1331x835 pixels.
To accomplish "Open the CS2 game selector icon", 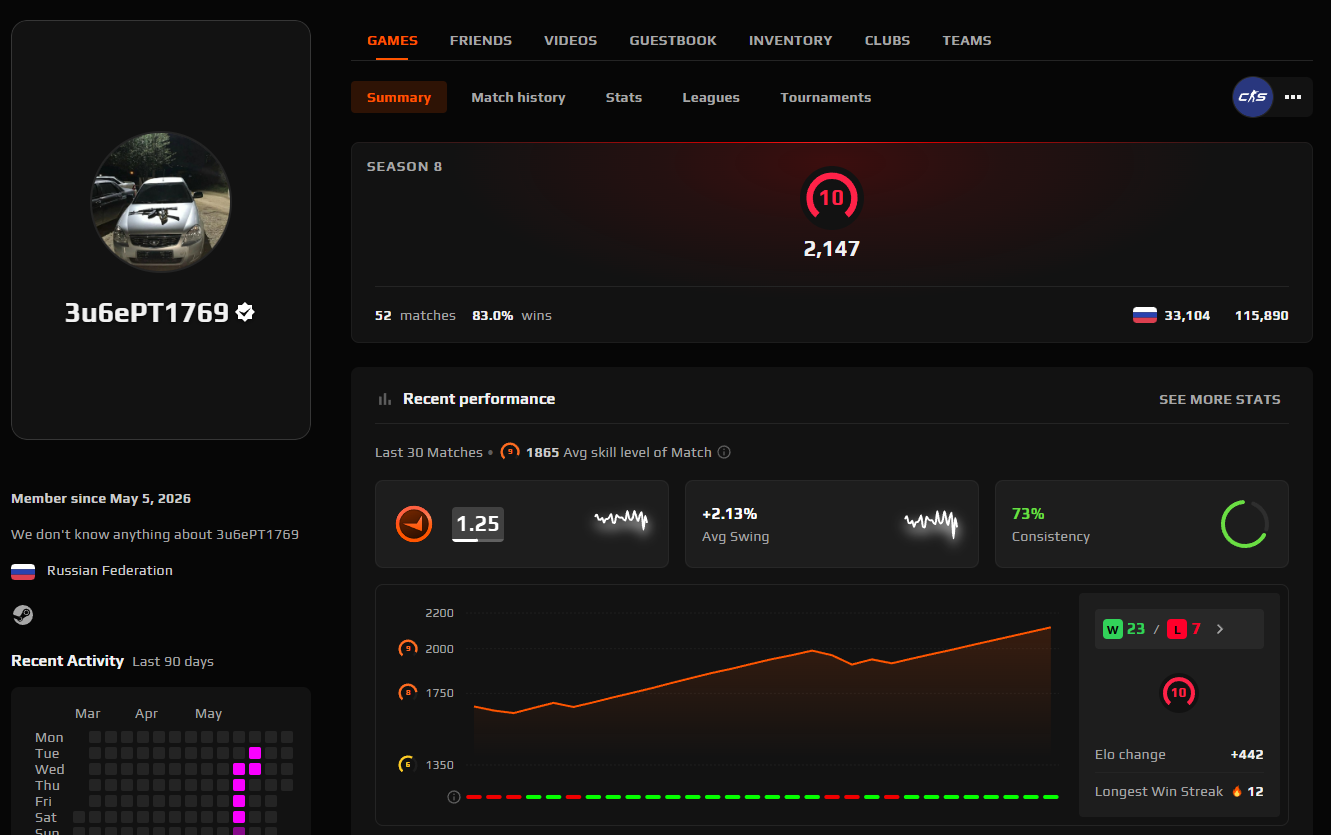I will (x=1253, y=97).
